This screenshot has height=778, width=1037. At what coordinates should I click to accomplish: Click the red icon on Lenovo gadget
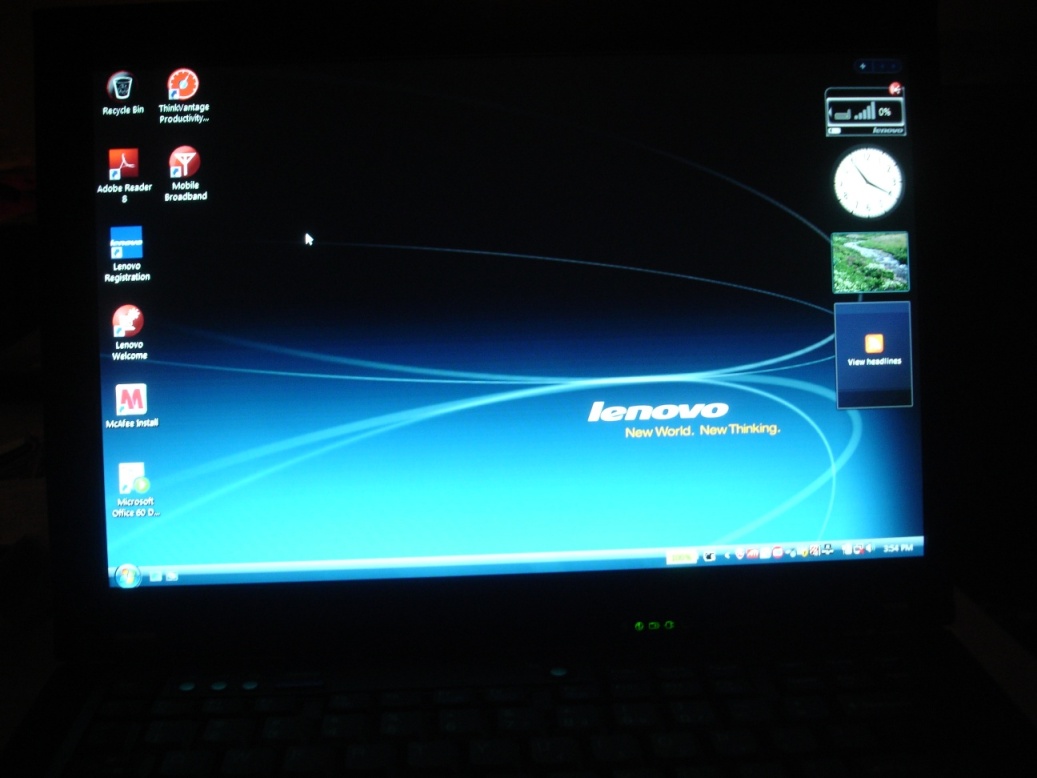click(895, 88)
